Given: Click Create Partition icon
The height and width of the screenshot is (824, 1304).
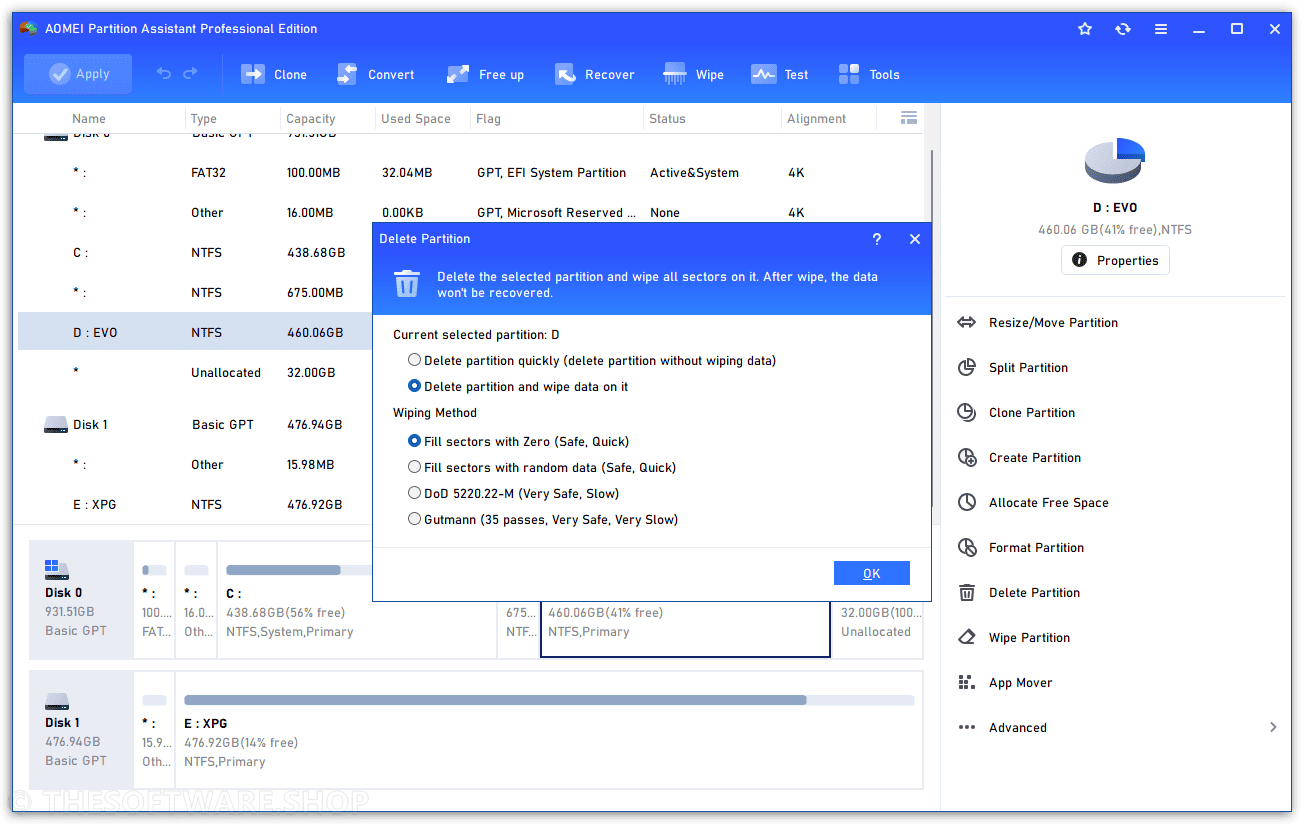Looking at the screenshot, I should coord(966,457).
